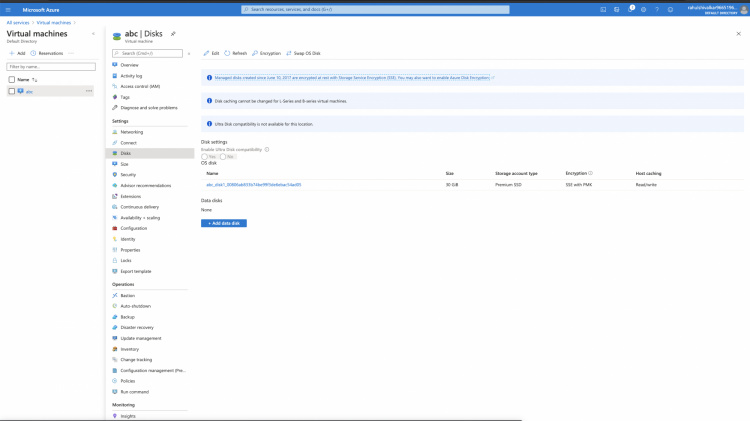
Task: Open the Backup menu item
Action: click(x=128, y=316)
